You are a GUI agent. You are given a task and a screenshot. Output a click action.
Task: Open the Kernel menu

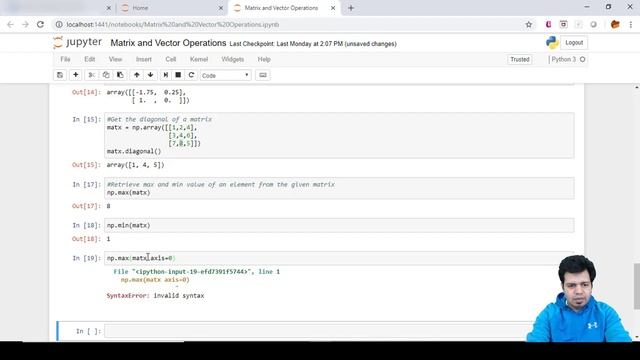point(199,59)
